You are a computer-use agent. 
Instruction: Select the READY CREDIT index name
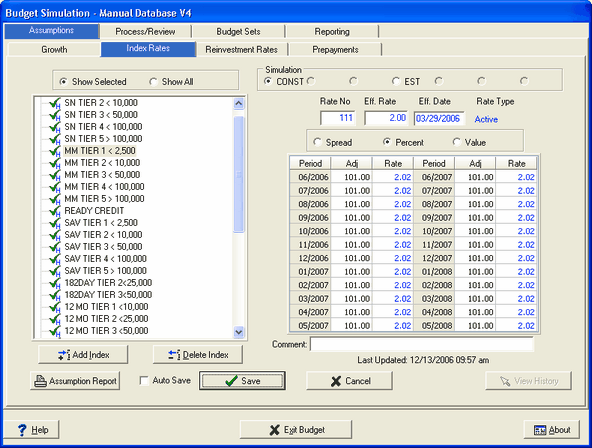point(94,211)
